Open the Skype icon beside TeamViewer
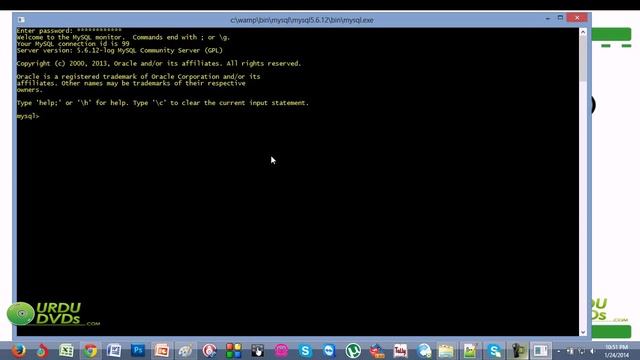The width and height of the screenshot is (640, 360). click(x=305, y=351)
